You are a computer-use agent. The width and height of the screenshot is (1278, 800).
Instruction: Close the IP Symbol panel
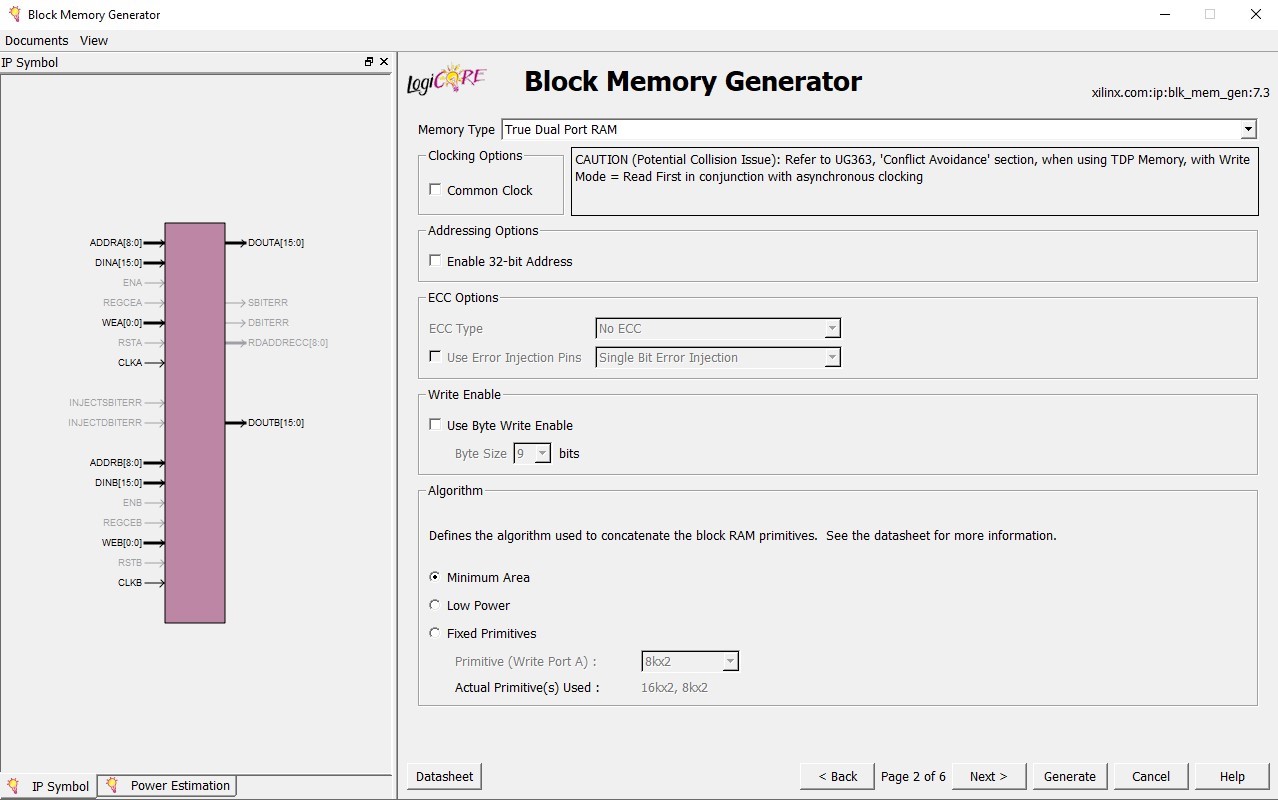click(x=384, y=62)
